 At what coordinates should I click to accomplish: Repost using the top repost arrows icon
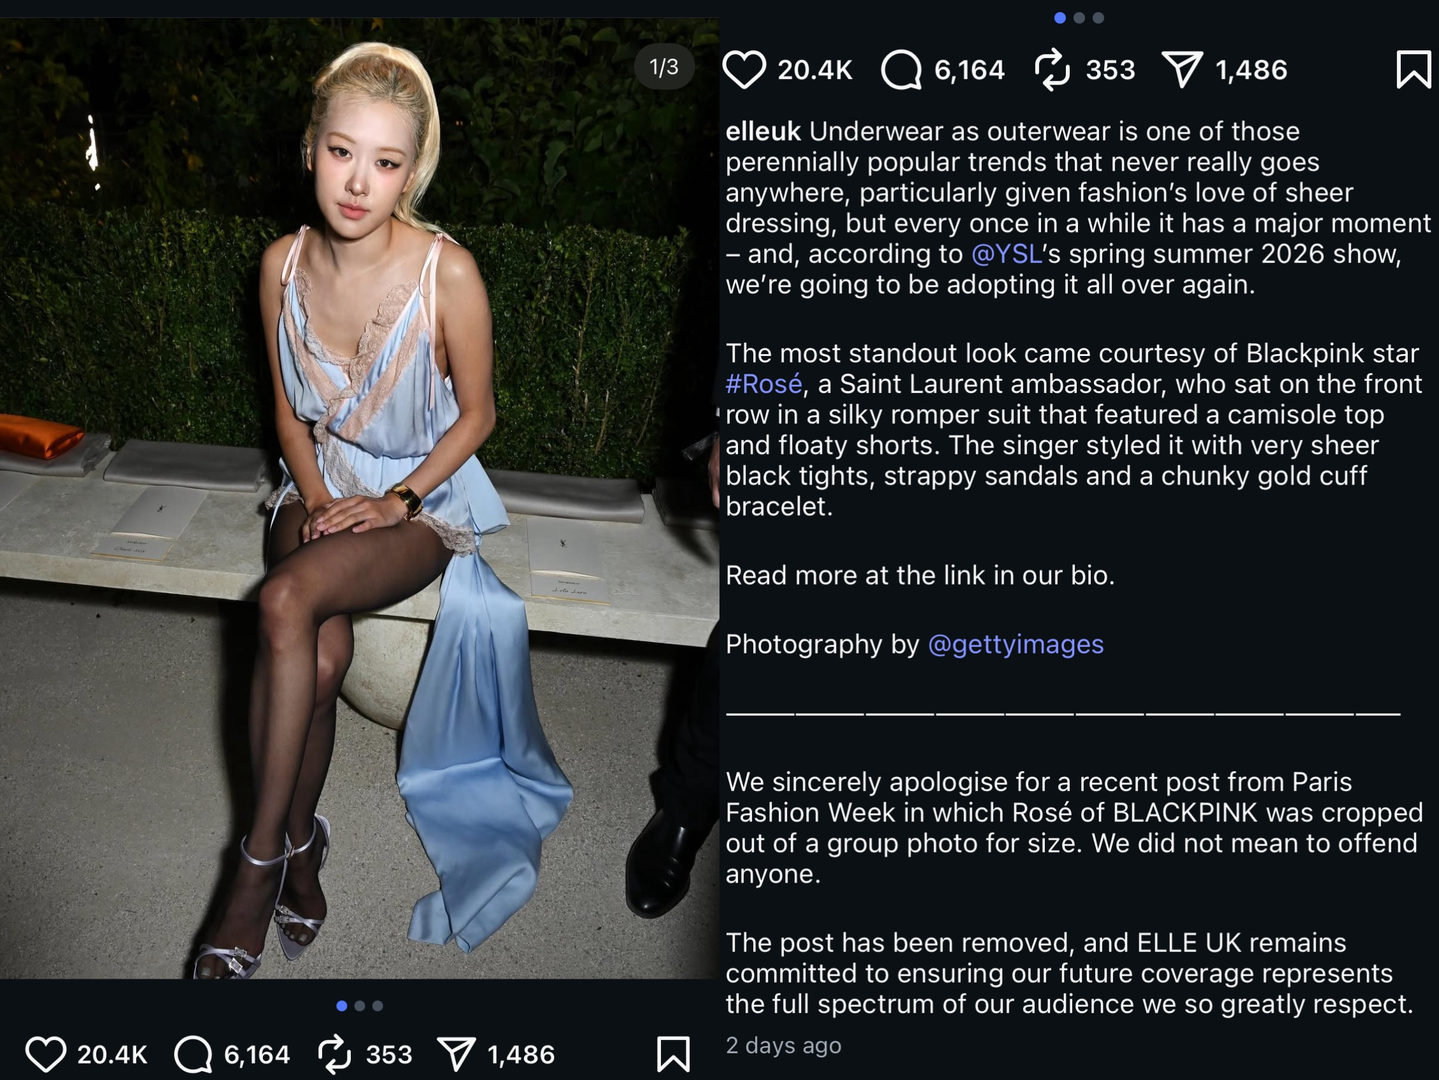pos(1052,70)
